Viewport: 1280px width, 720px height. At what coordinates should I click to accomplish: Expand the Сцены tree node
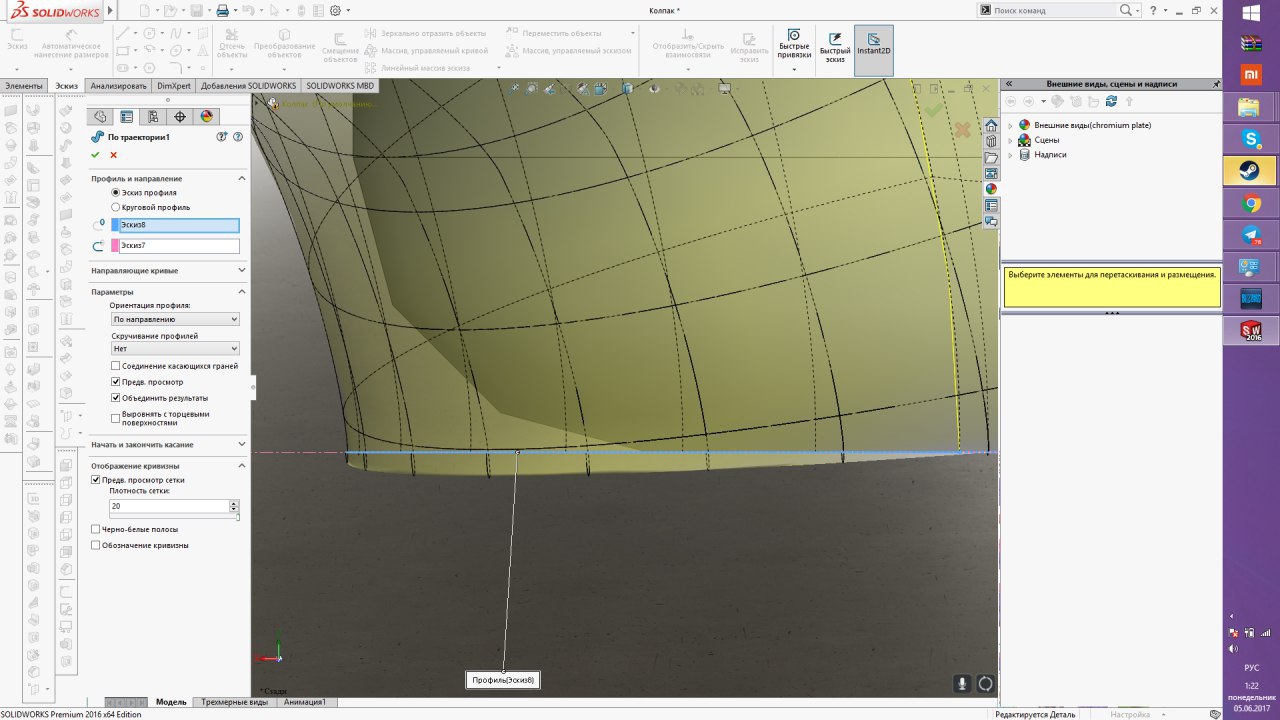coord(1010,140)
